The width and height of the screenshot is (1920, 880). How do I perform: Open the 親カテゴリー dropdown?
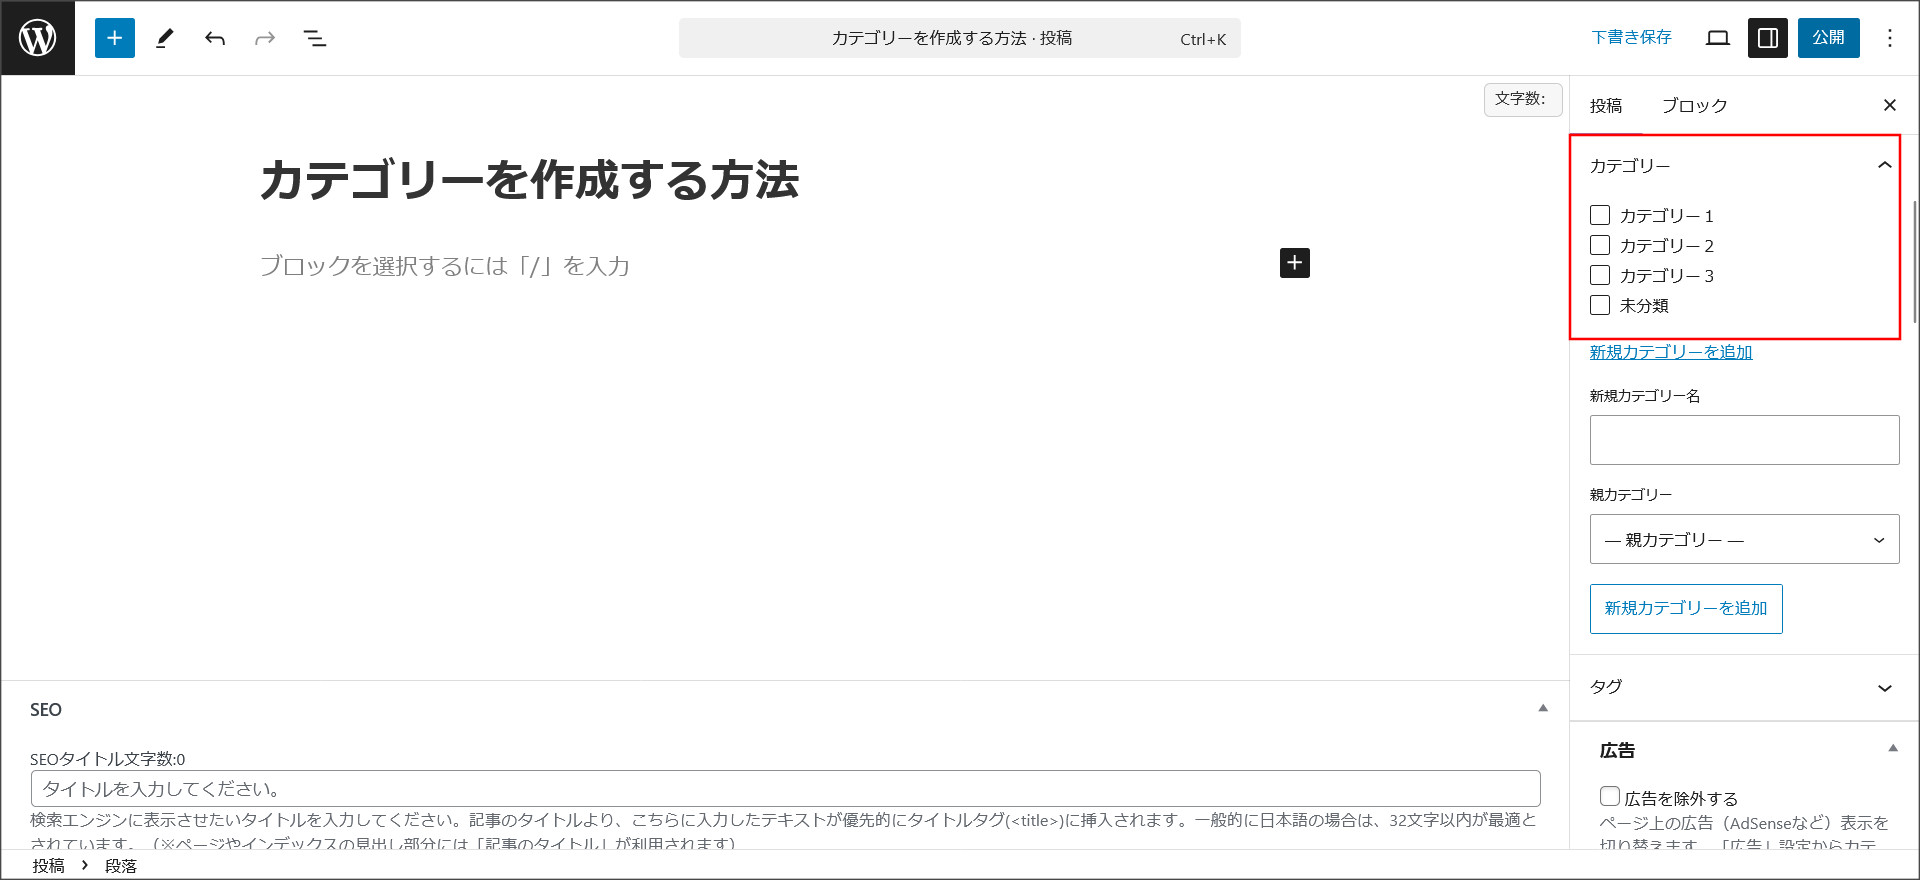pyautogui.click(x=1744, y=539)
